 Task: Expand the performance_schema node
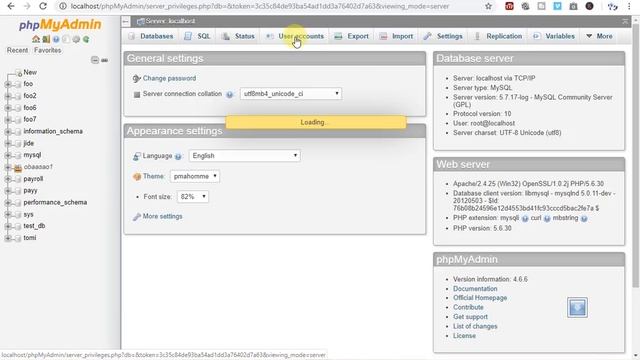8,202
